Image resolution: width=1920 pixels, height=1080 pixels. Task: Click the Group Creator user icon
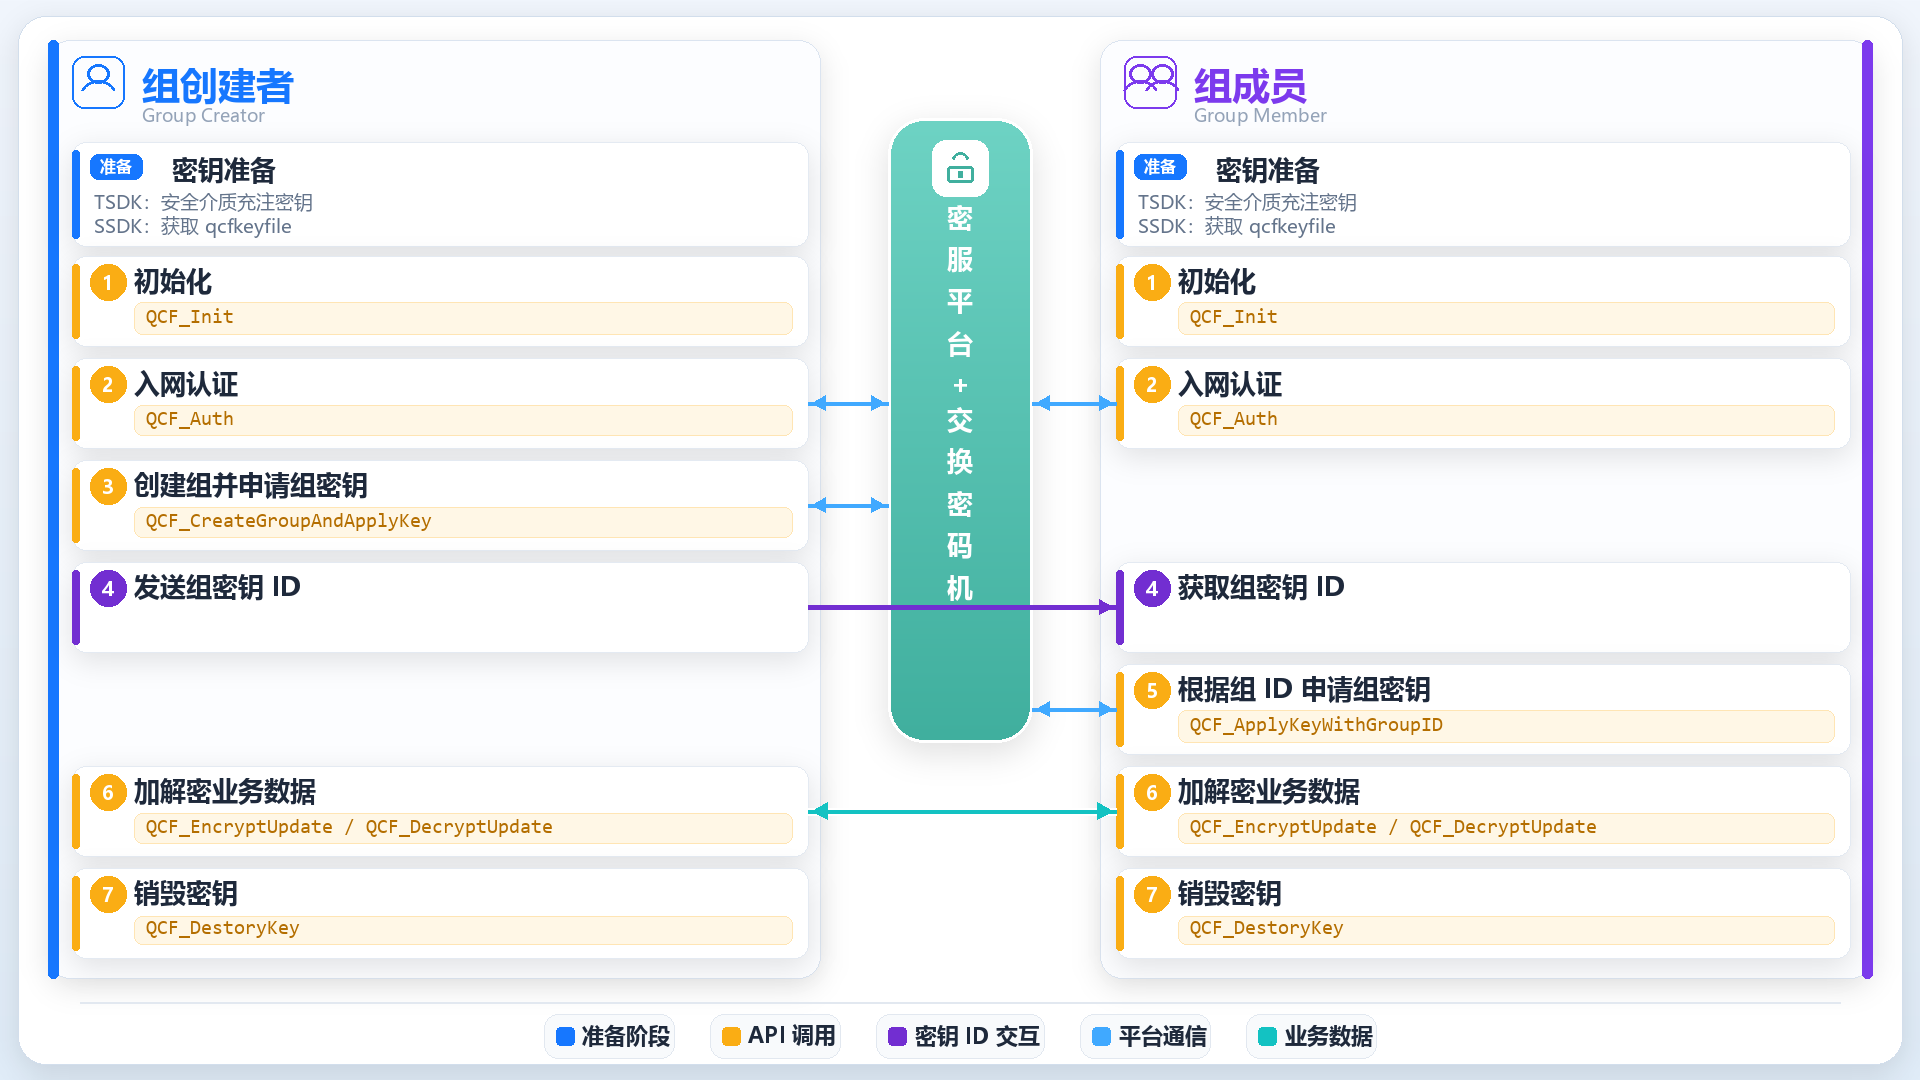tap(98, 82)
